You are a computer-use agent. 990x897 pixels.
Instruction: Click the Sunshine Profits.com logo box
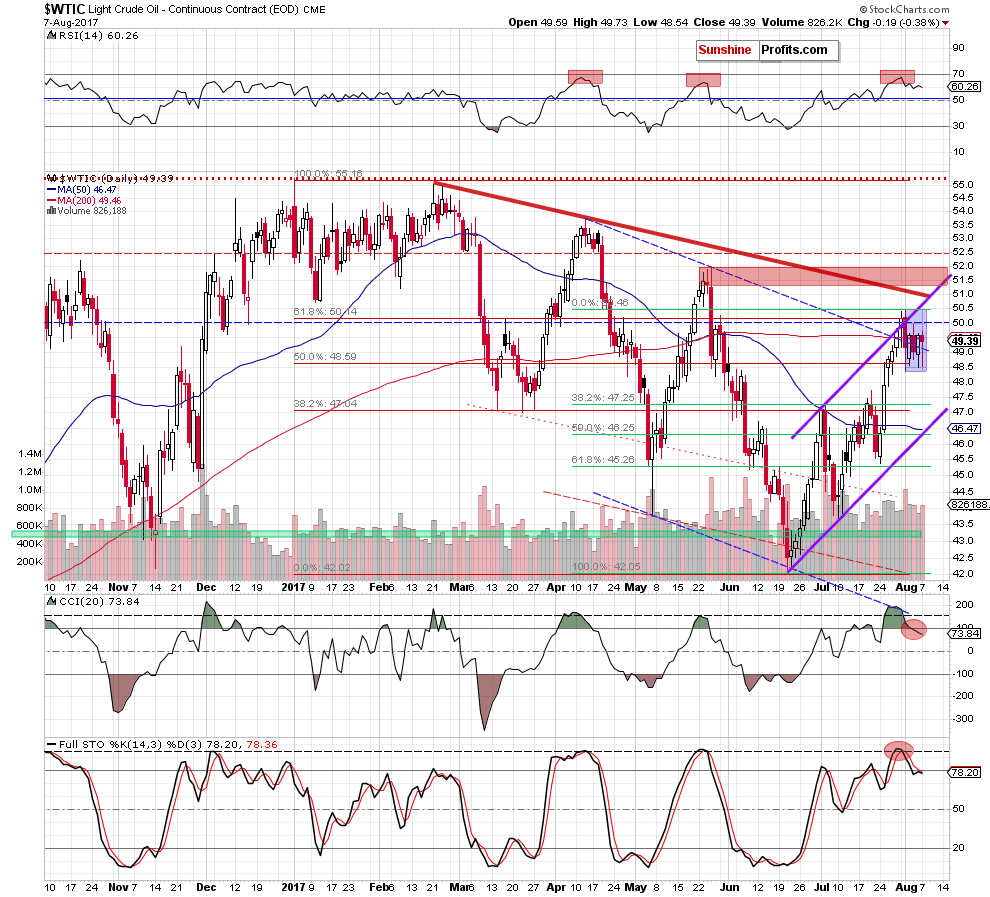[767, 50]
